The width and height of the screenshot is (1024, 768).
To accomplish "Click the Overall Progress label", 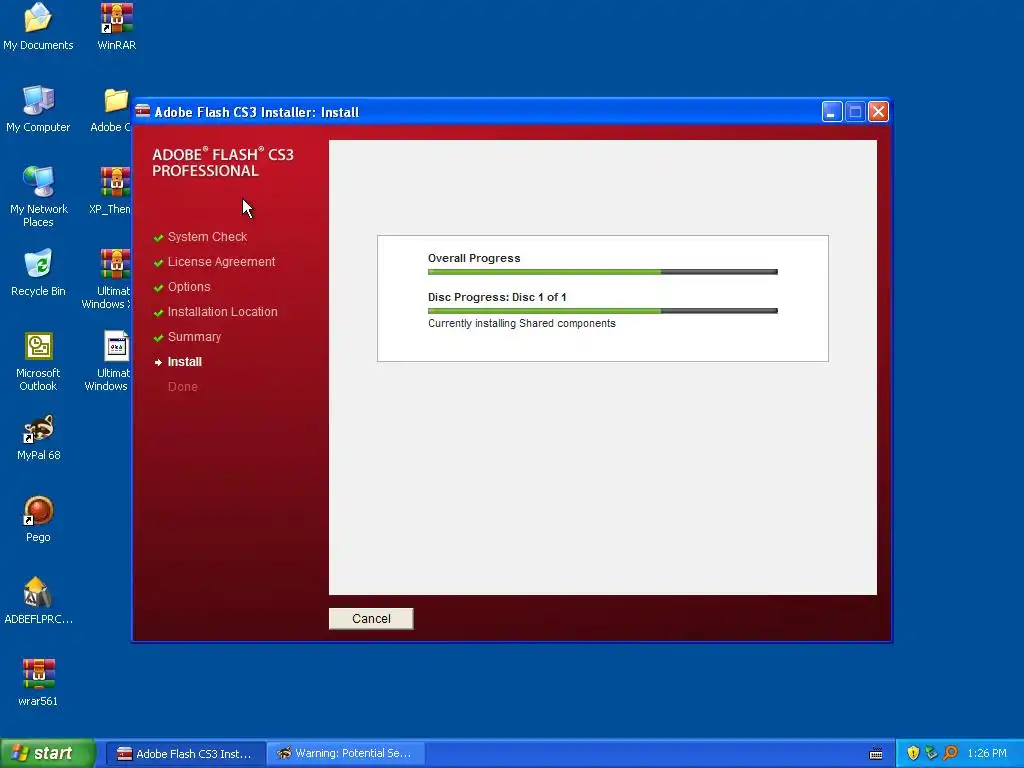I will [x=474, y=258].
